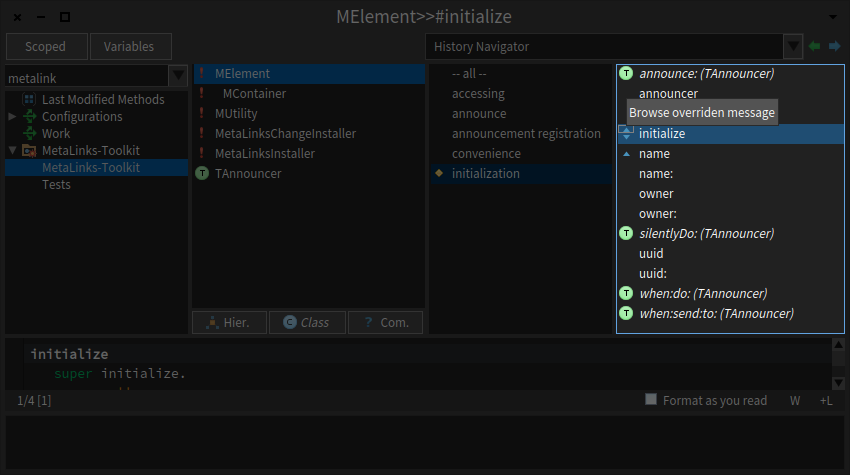Click override arrows icon beside initialize

pyautogui.click(x=626, y=133)
